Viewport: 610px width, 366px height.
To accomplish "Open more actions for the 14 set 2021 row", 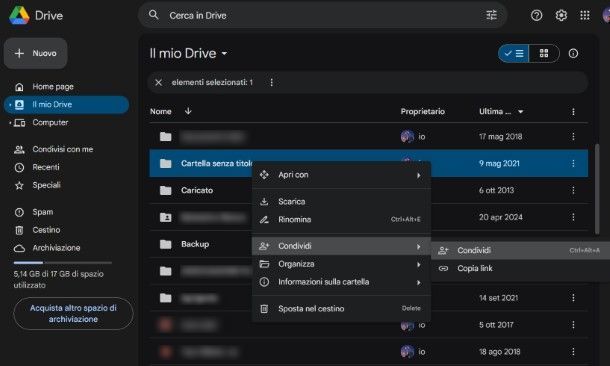I will click(573, 298).
